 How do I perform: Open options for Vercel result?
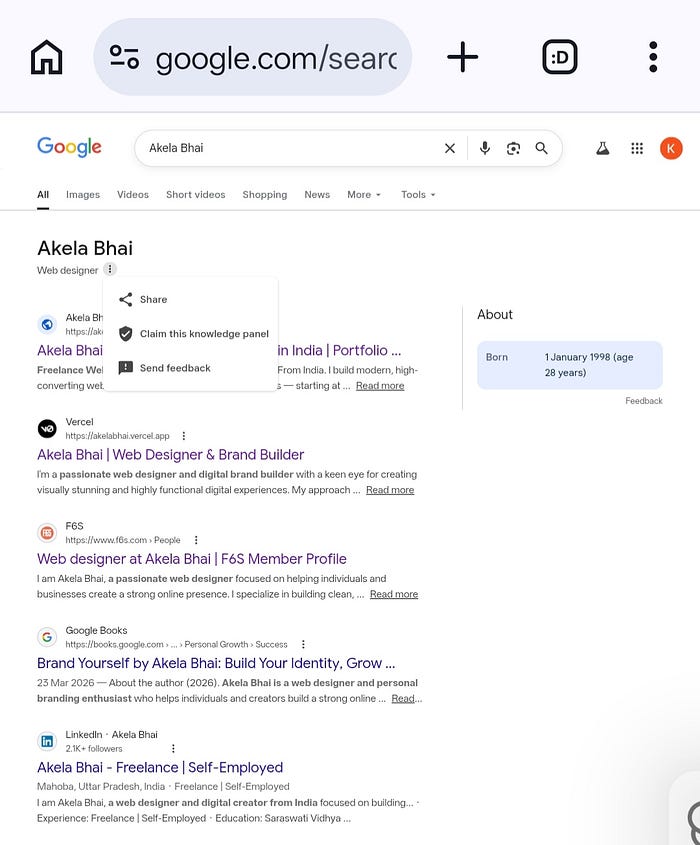click(184, 435)
